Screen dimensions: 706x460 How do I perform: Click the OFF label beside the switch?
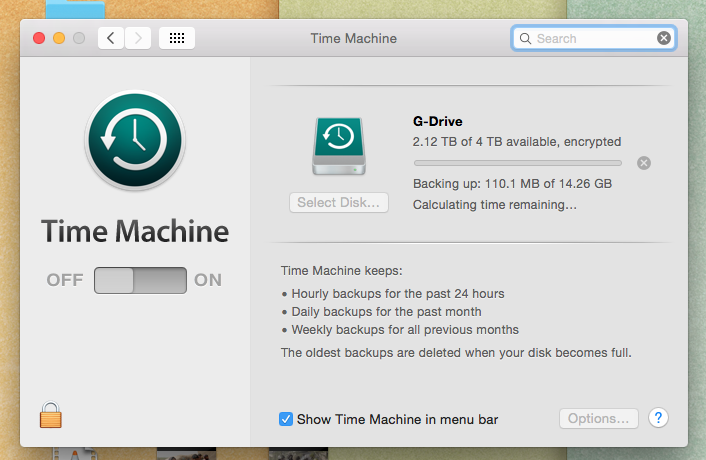tap(65, 280)
